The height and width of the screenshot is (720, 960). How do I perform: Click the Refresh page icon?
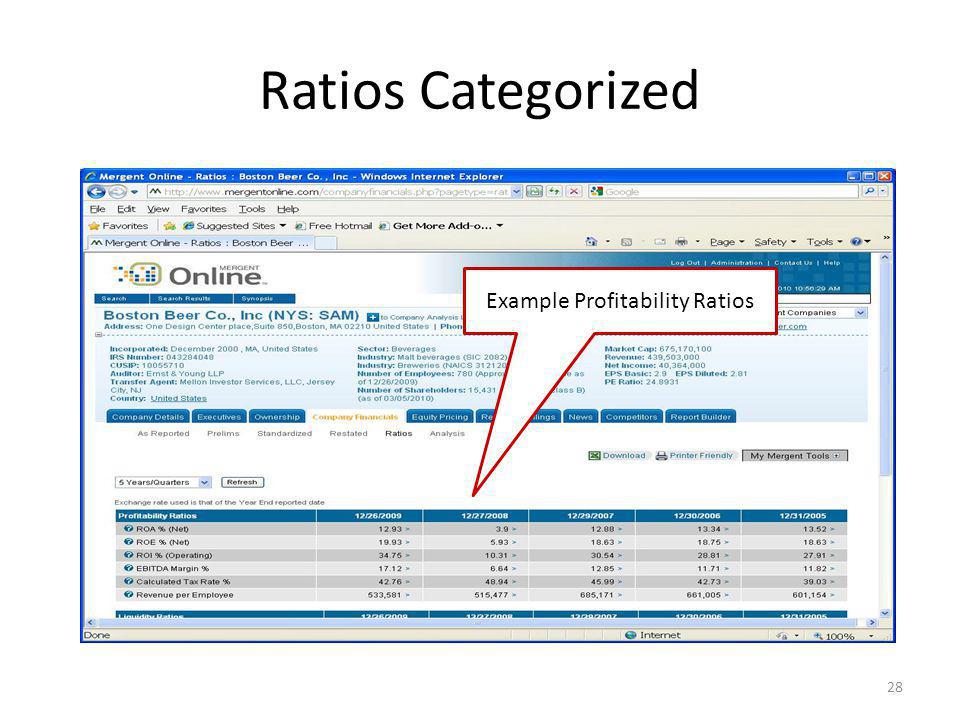coord(553,192)
